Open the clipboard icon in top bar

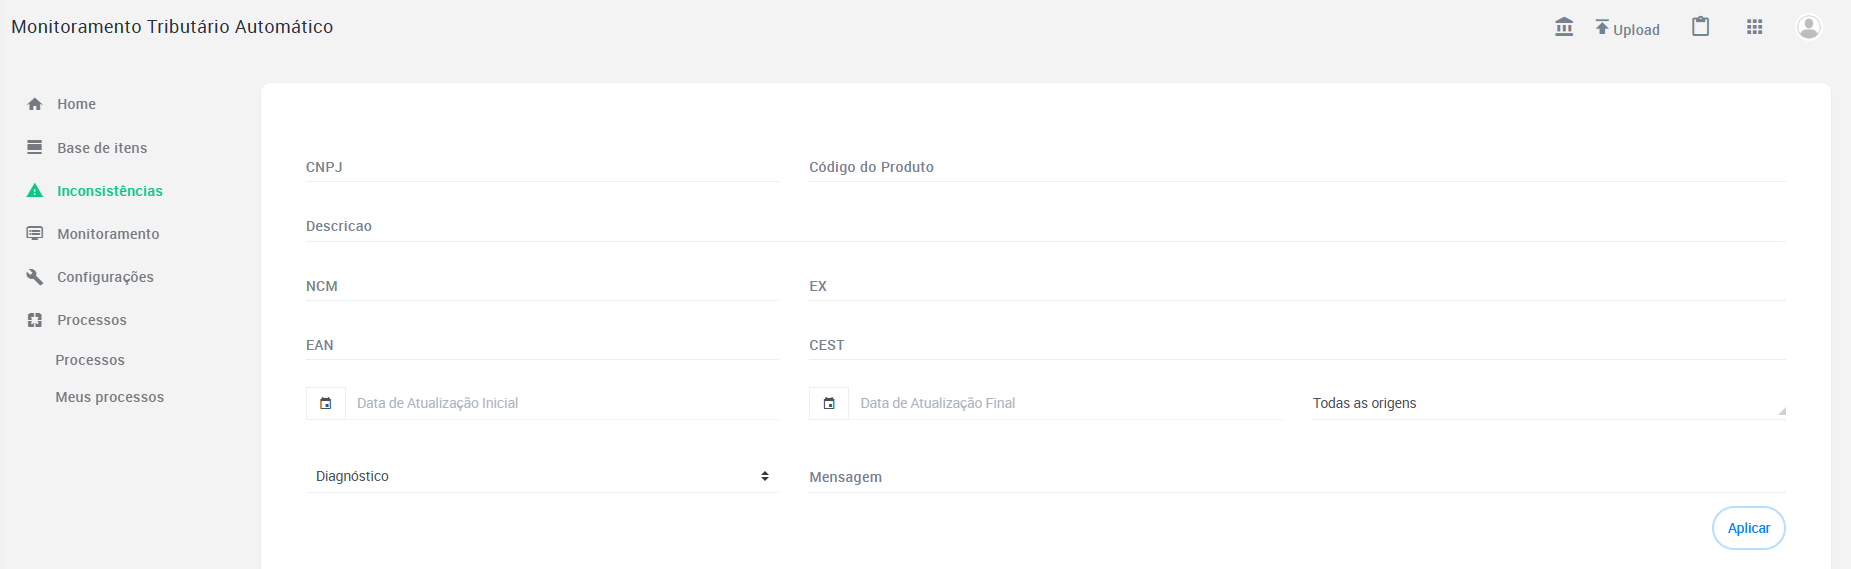coord(1700,27)
